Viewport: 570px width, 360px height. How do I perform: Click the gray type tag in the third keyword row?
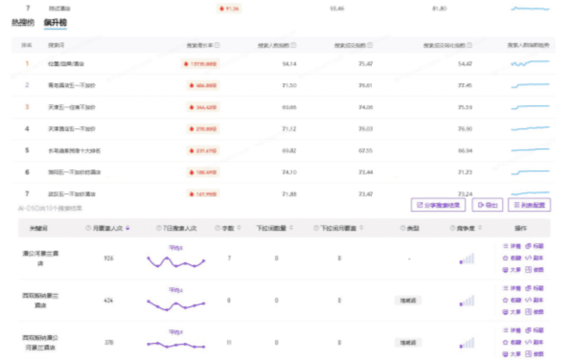408,343
